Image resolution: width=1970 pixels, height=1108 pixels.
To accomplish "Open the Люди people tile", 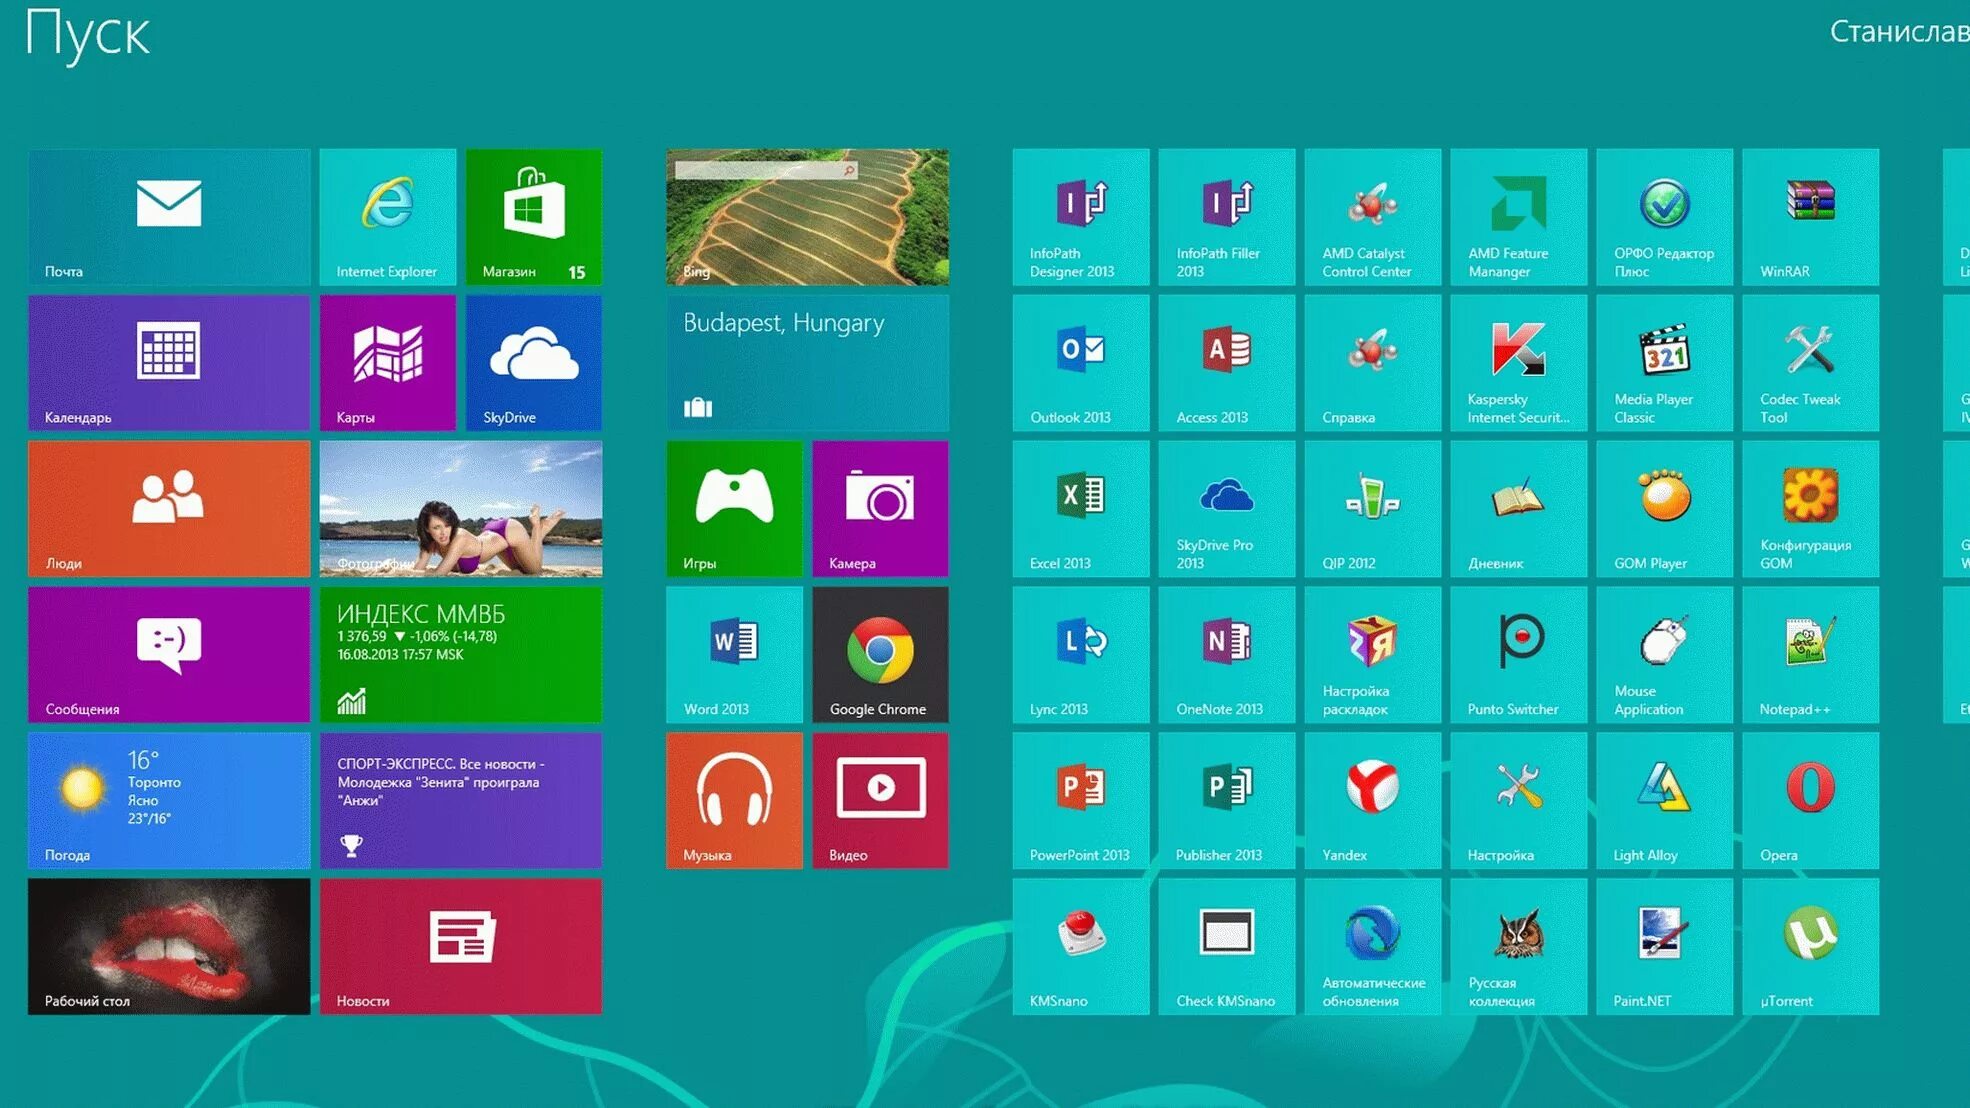I will pos(169,509).
